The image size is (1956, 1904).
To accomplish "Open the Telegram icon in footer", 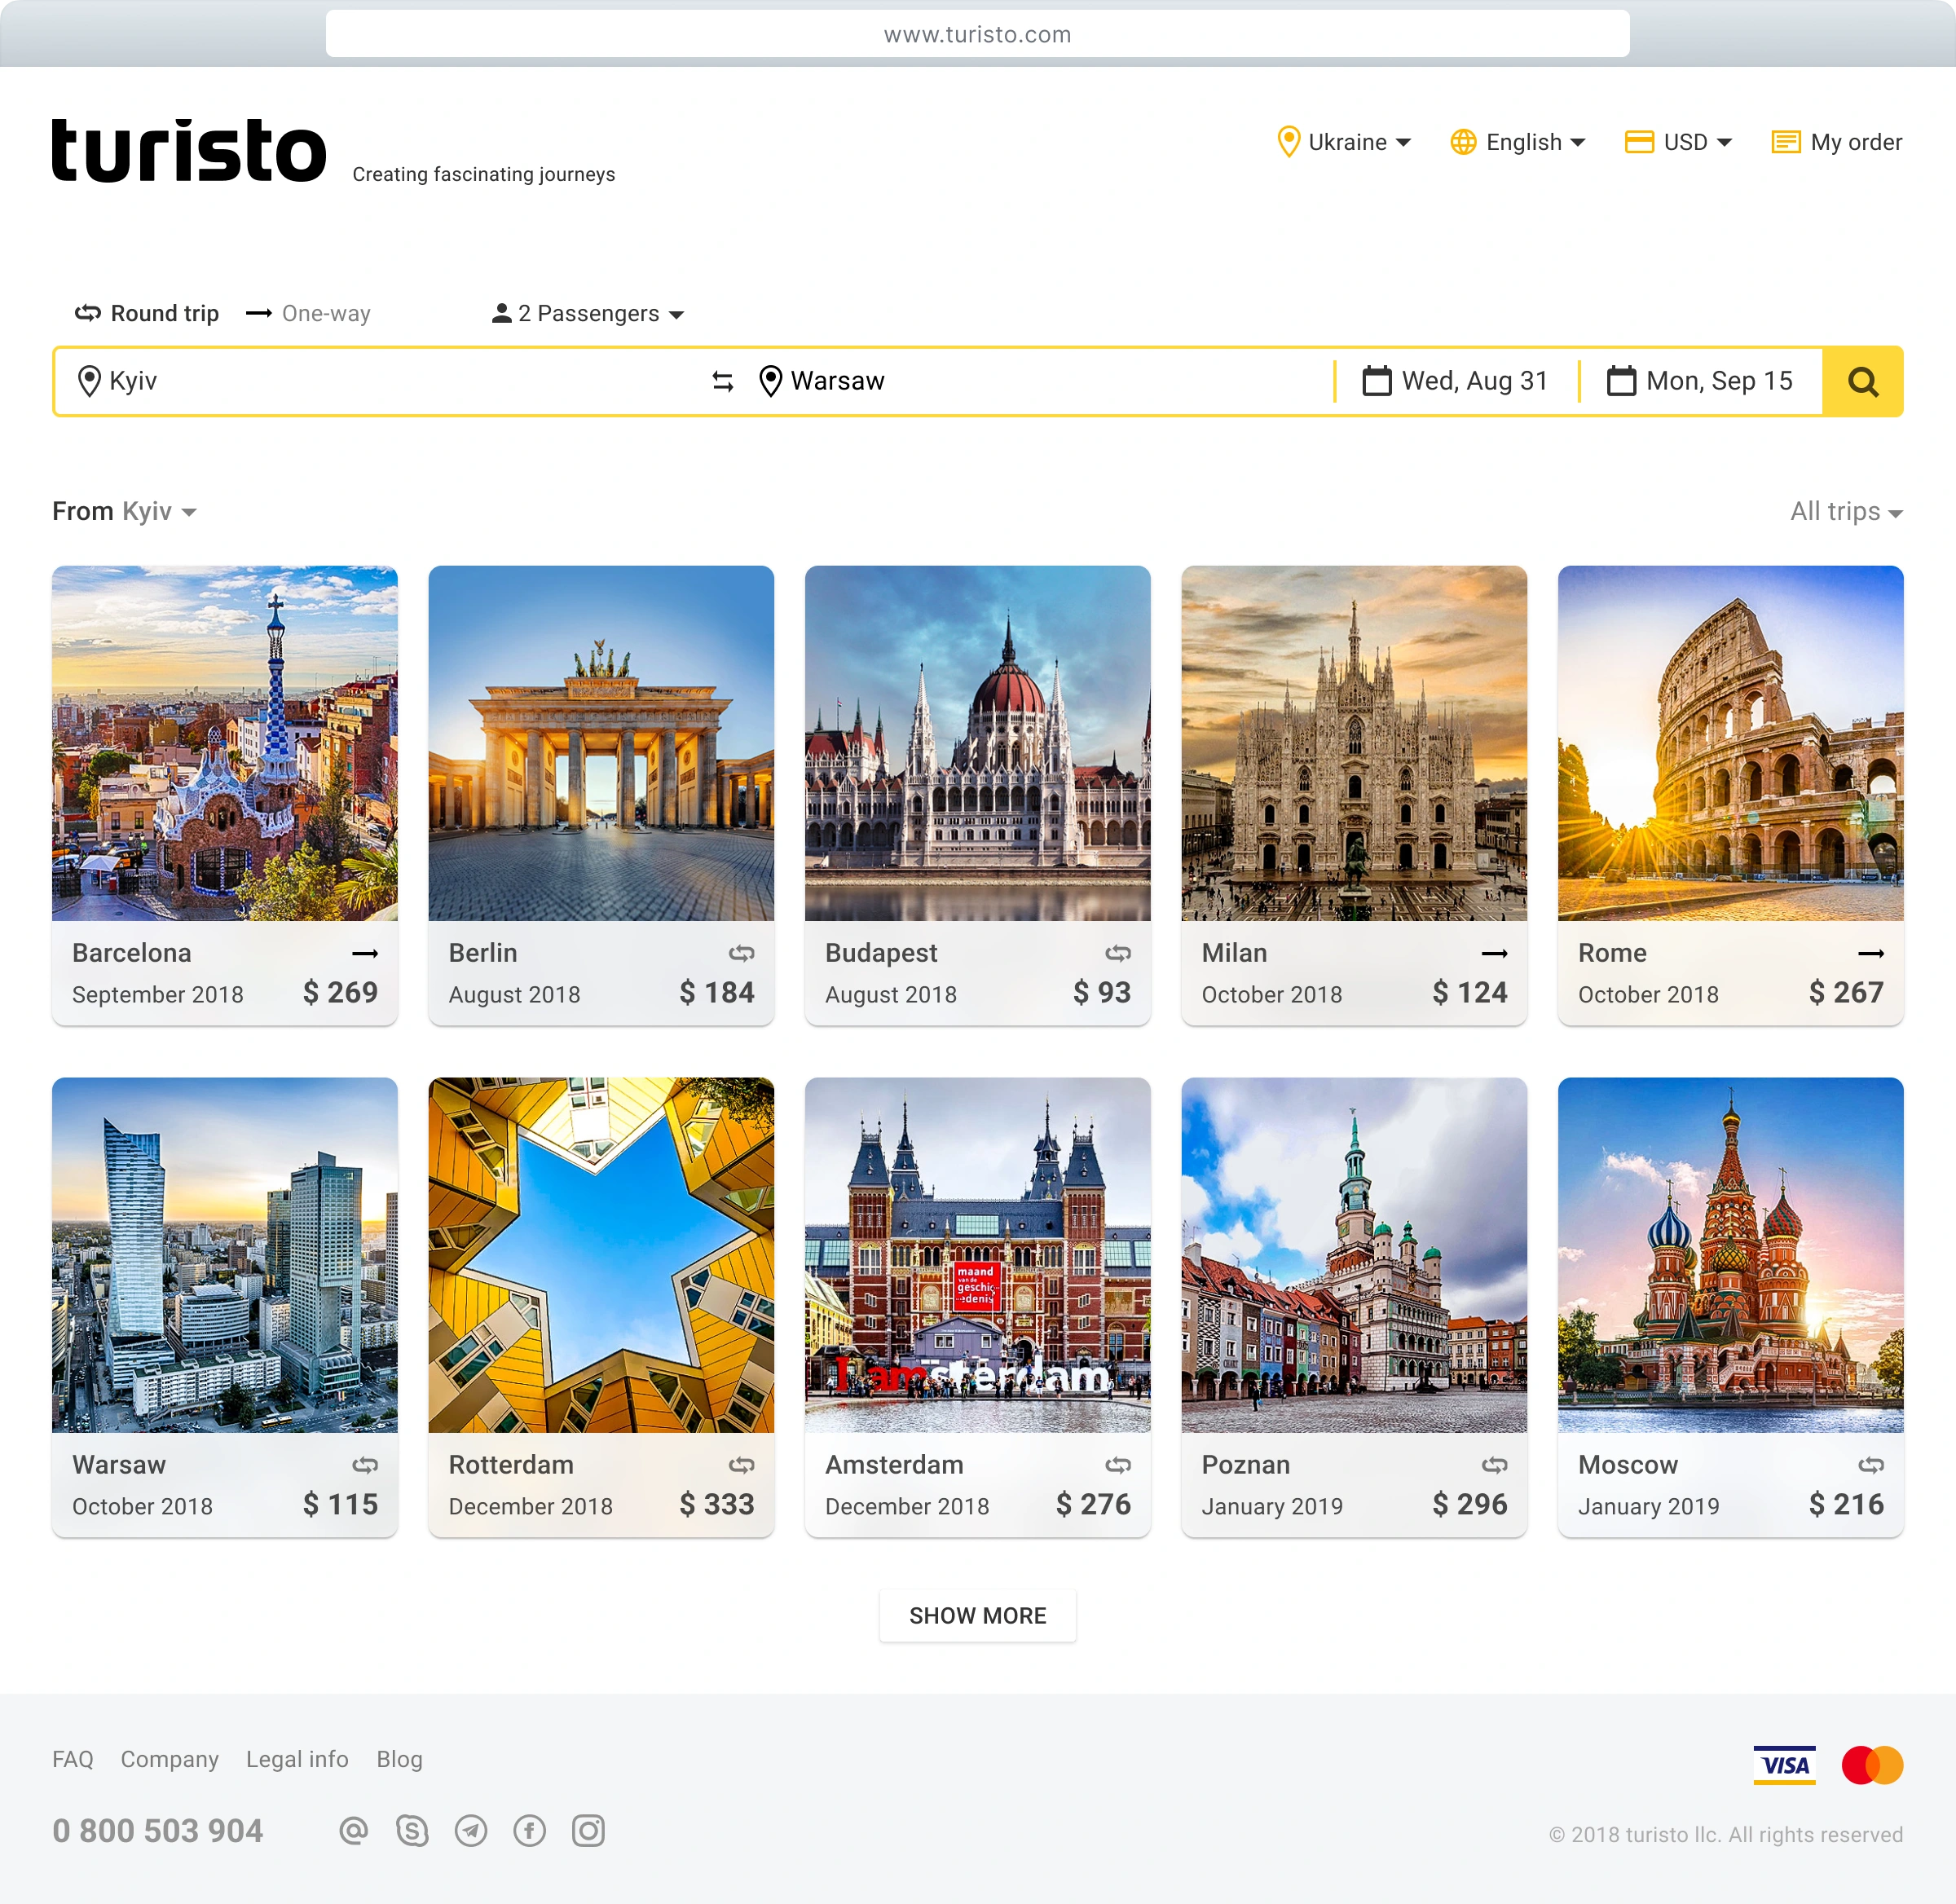I will (x=471, y=1830).
